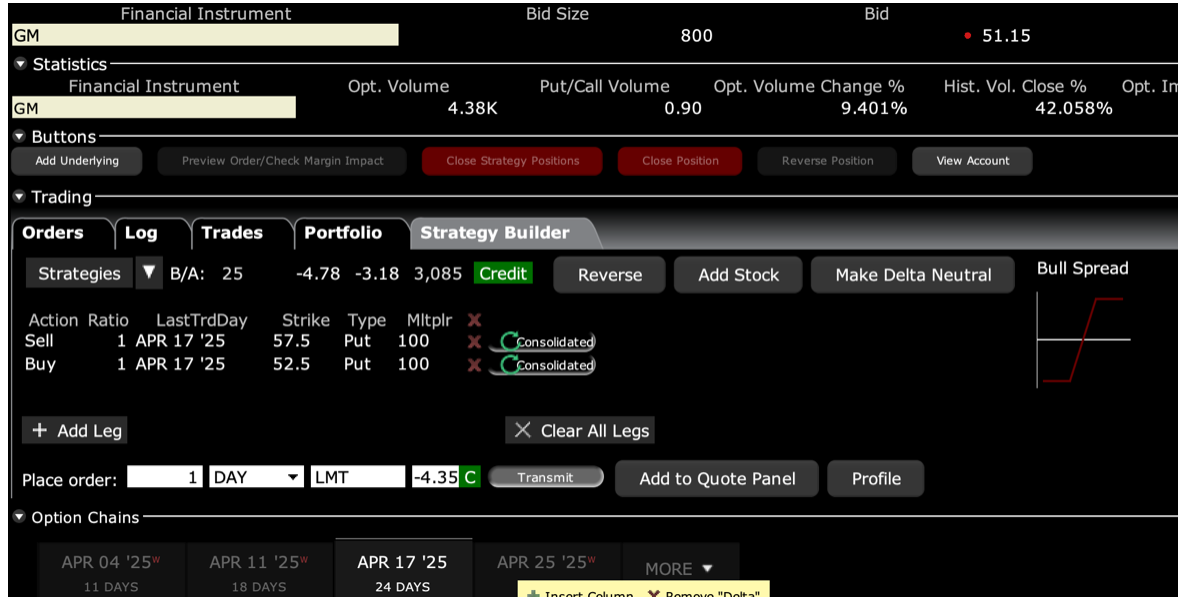Collapse the Option Chains section
The width and height of the screenshot is (1184, 604).
click(20, 518)
